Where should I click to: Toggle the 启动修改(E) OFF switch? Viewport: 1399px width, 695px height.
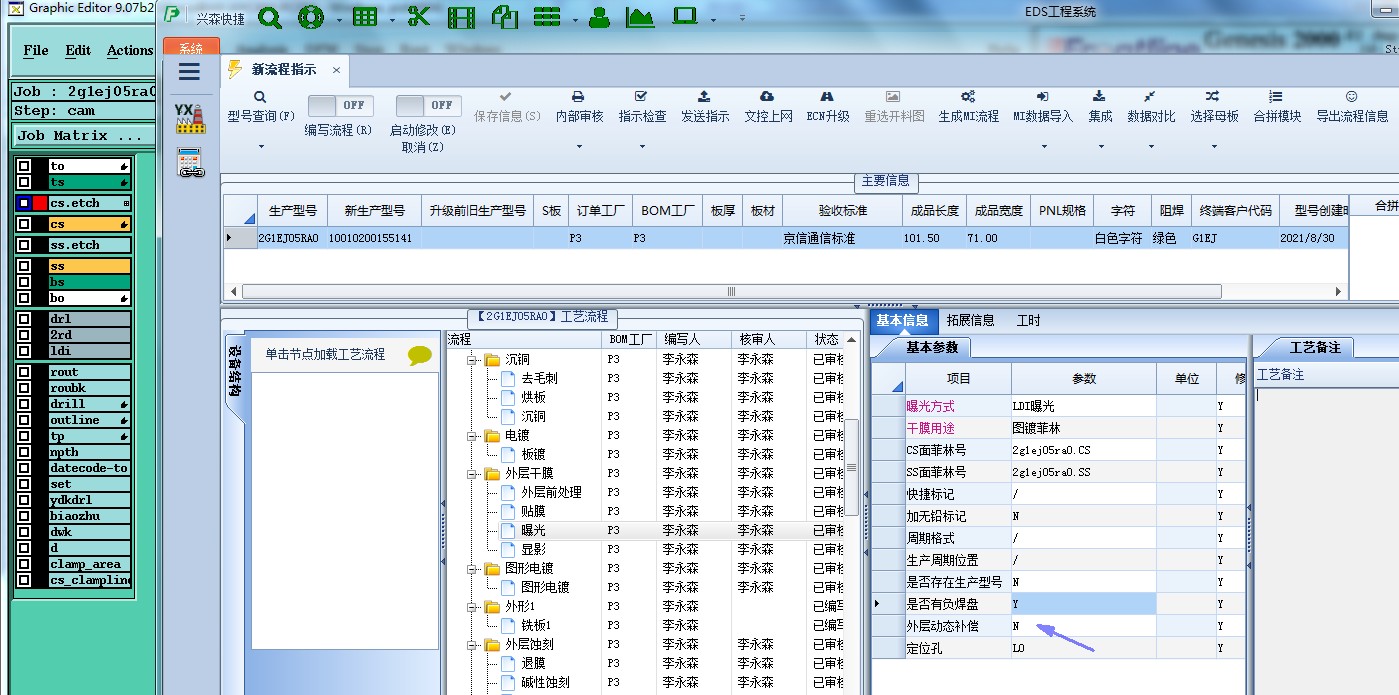[x=428, y=105]
